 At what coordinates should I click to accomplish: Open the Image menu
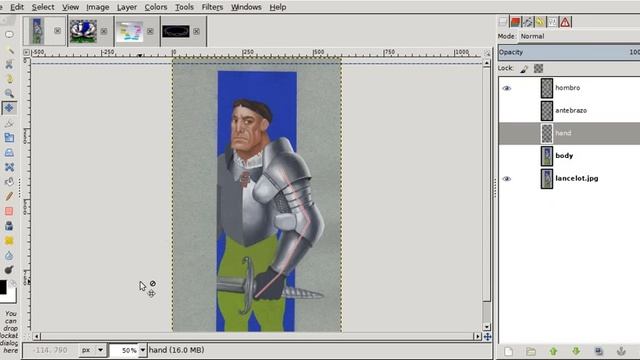(x=97, y=7)
